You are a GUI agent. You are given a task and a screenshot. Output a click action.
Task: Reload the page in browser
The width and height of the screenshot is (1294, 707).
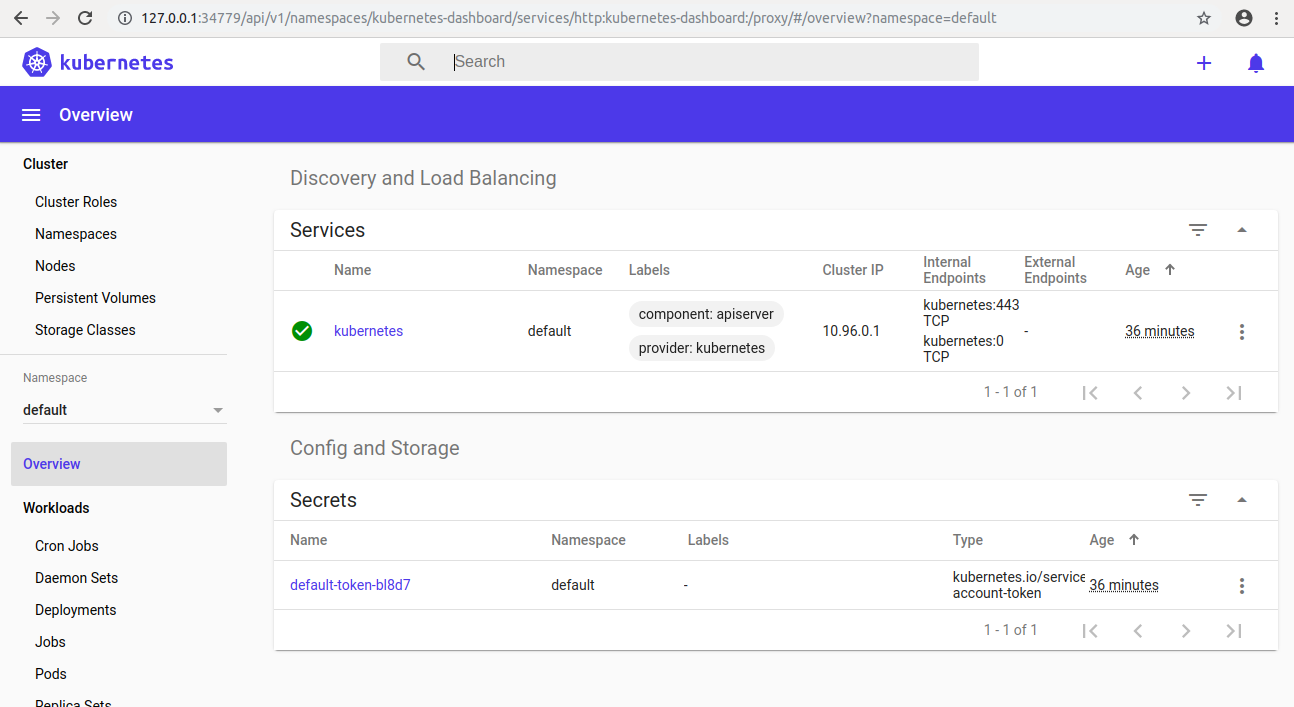click(x=85, y=18)
